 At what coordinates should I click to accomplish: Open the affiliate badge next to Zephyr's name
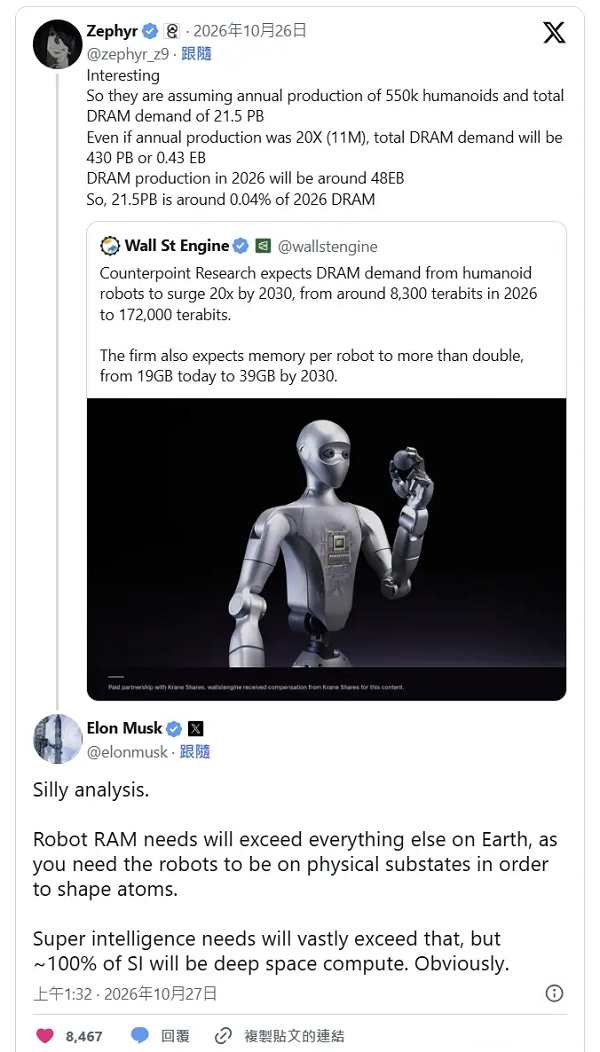(172, 31)
